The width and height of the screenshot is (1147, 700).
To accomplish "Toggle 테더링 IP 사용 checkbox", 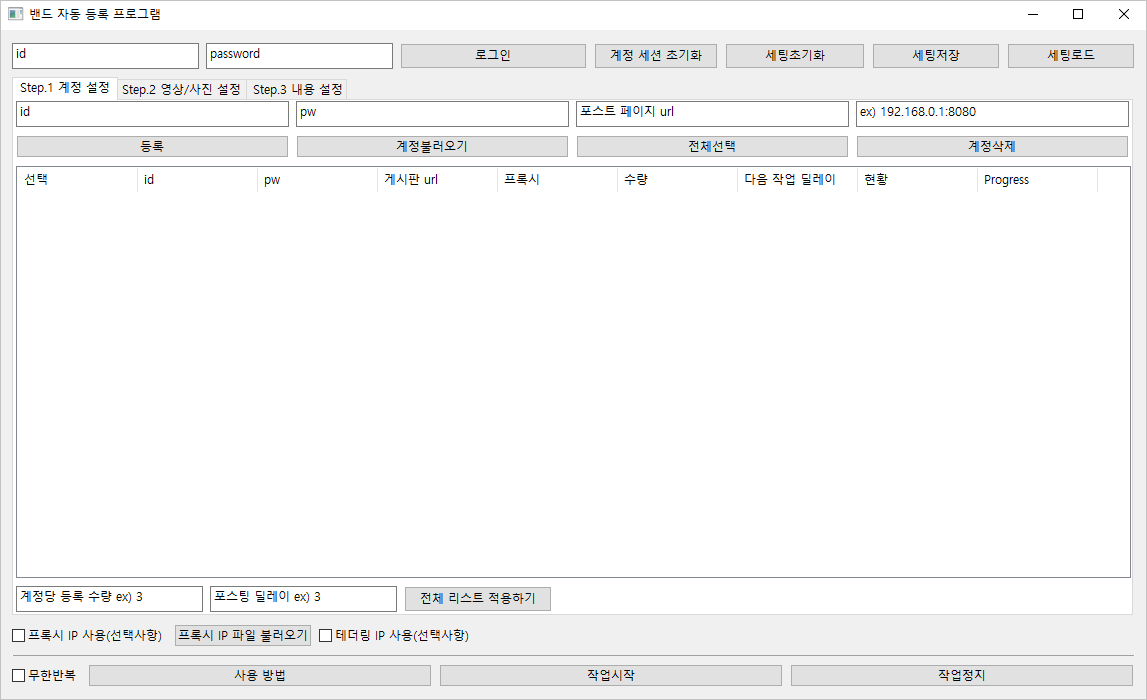I will tap(325, 635).
